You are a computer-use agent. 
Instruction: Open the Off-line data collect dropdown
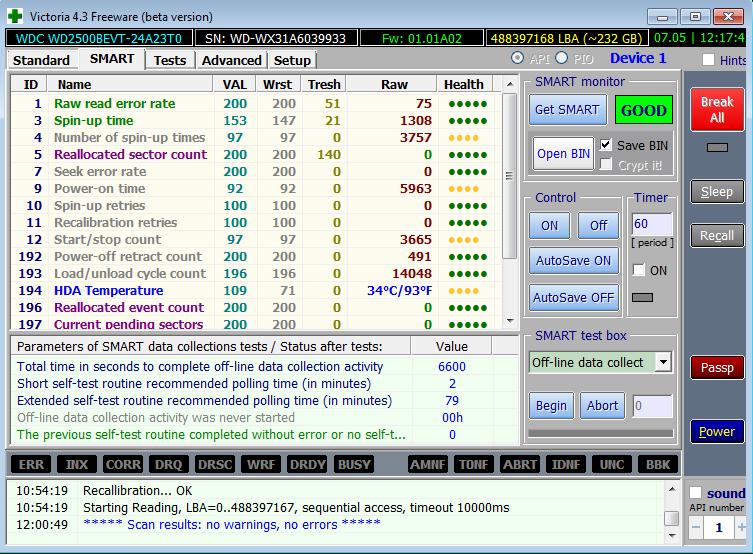tap(663, 362)
